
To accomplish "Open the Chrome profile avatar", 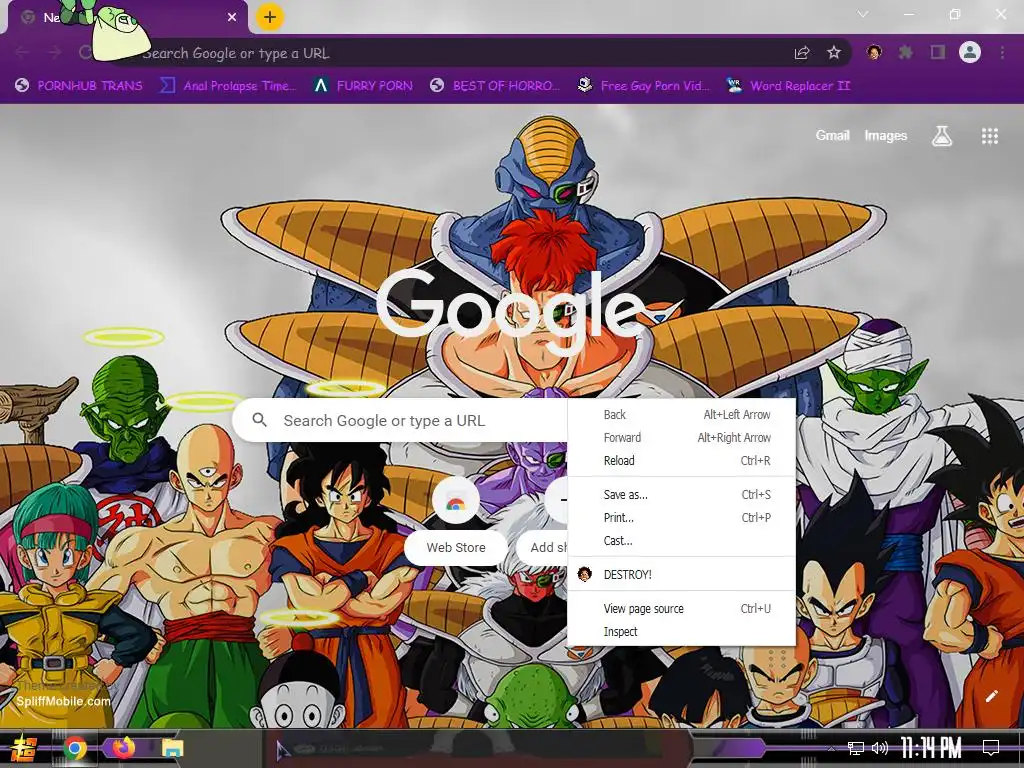I will pos(970,52).
